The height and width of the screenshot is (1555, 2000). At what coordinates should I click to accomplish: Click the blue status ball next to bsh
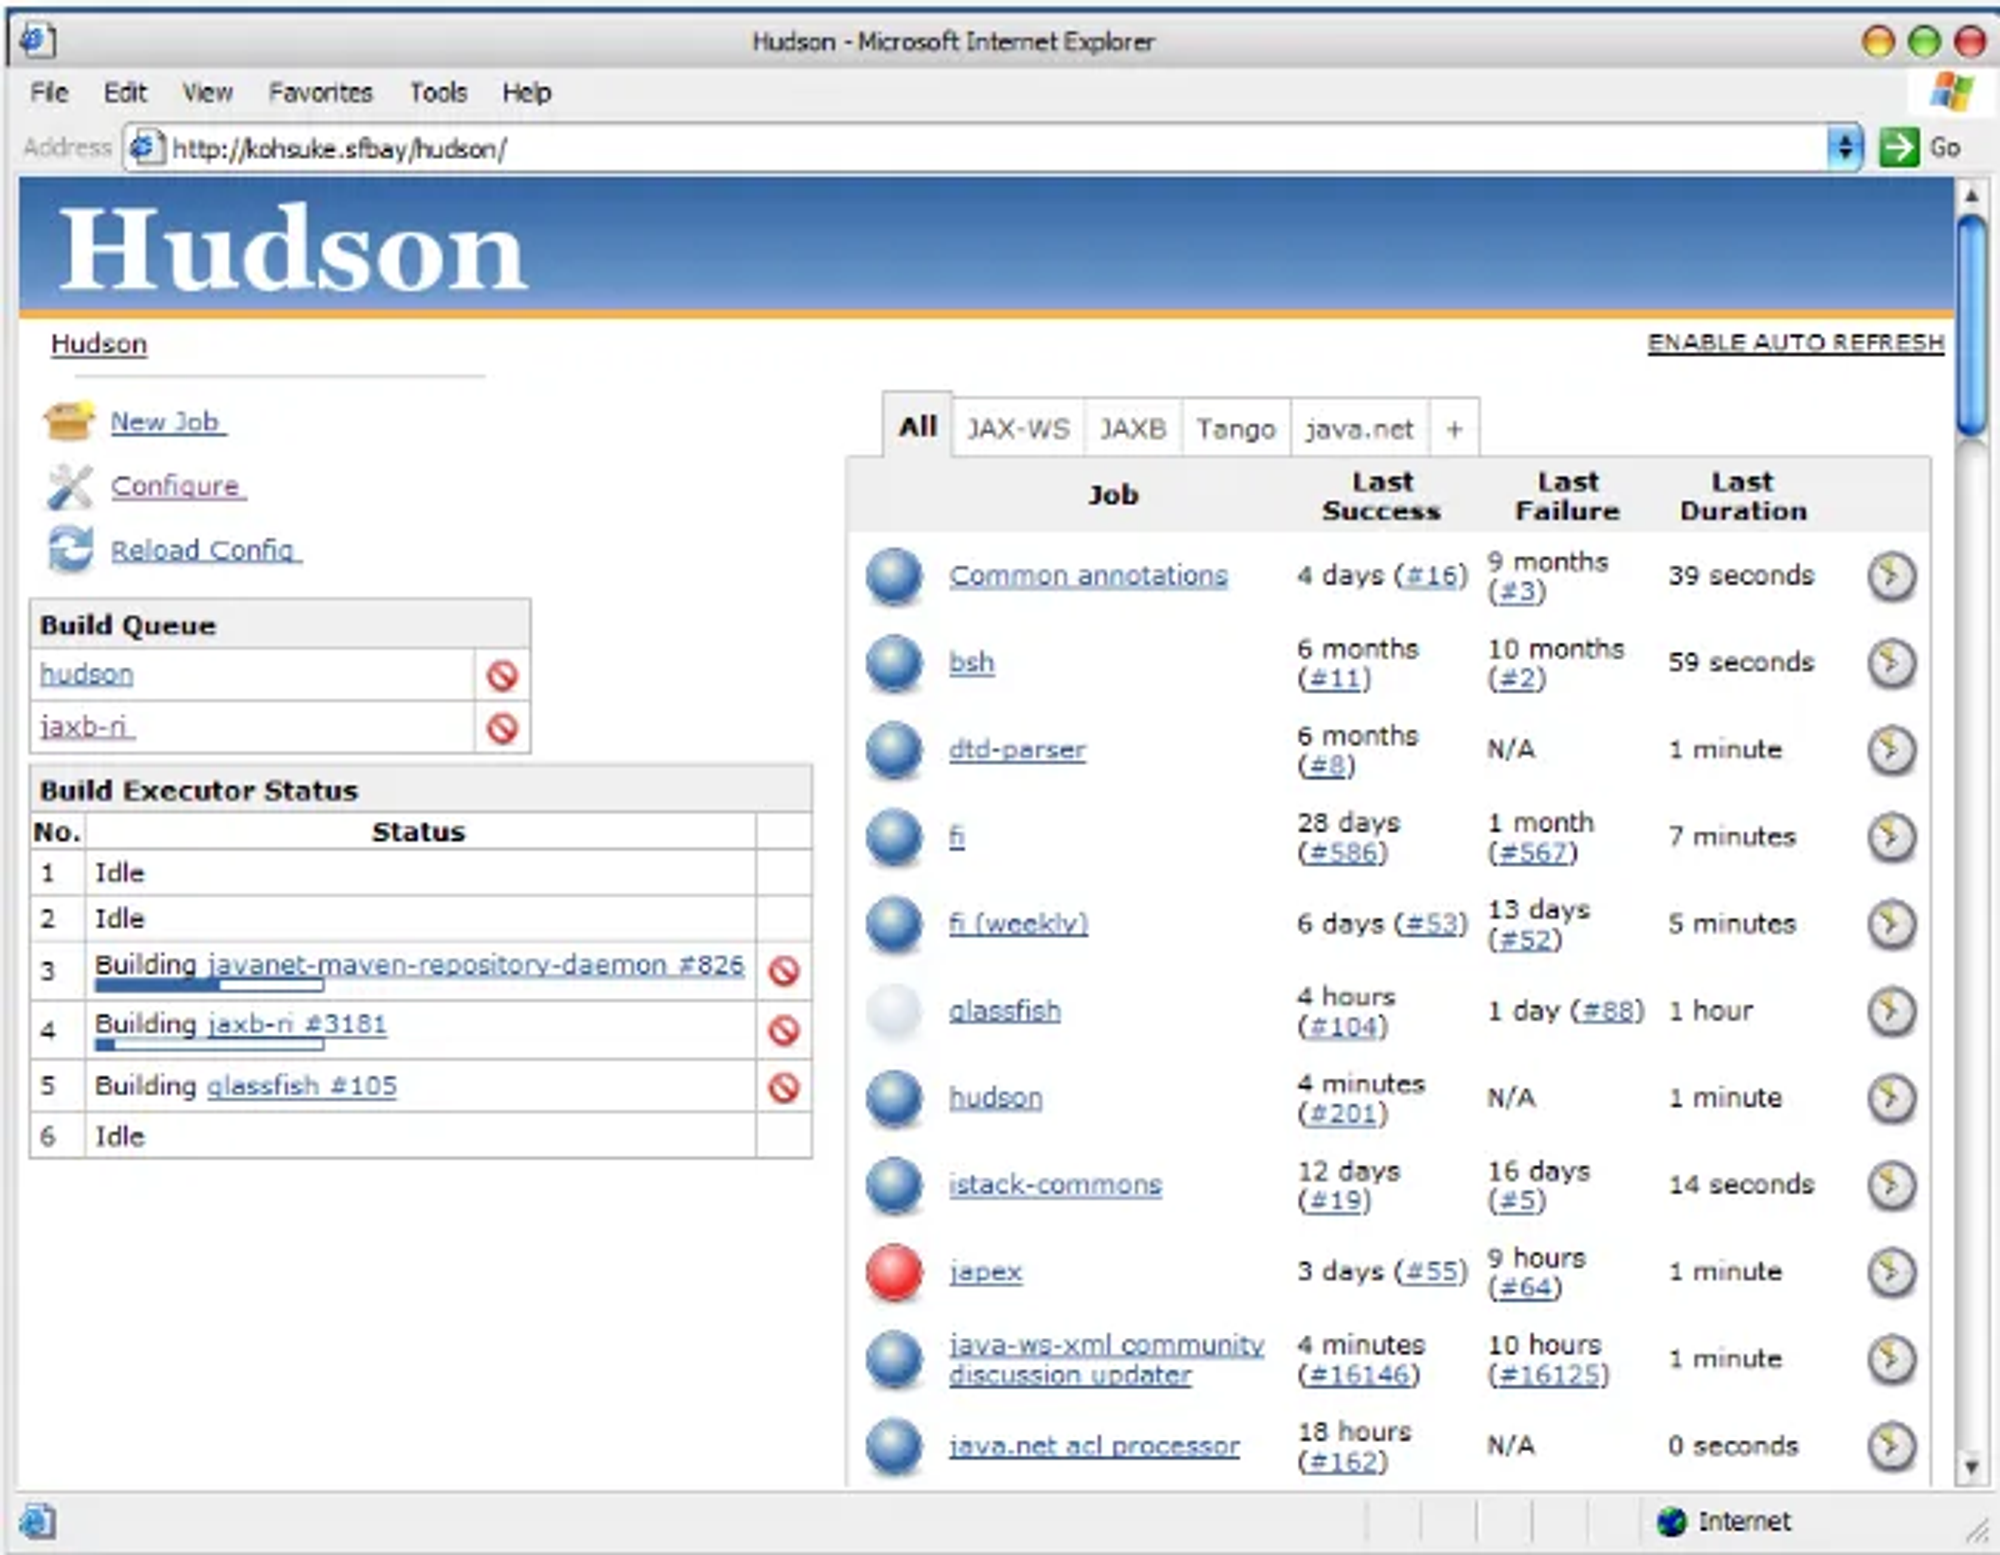click(x=893, y=664)
